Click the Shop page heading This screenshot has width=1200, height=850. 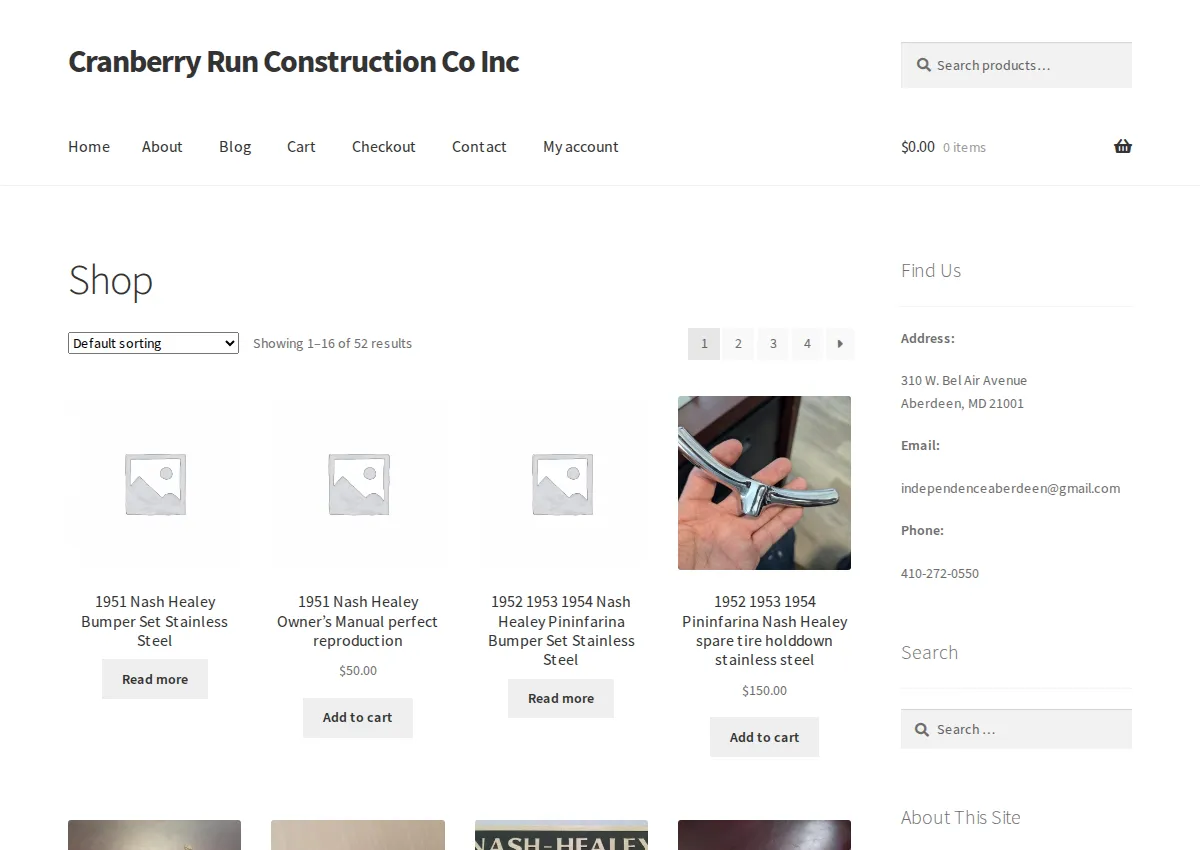click(110, 281)
